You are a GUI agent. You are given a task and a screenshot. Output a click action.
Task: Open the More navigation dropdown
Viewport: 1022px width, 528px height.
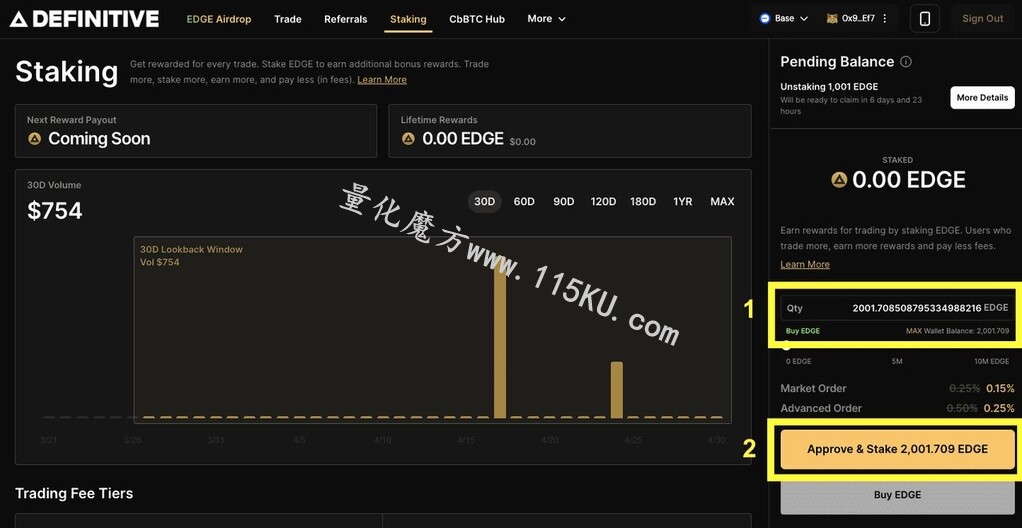(546, 19)
